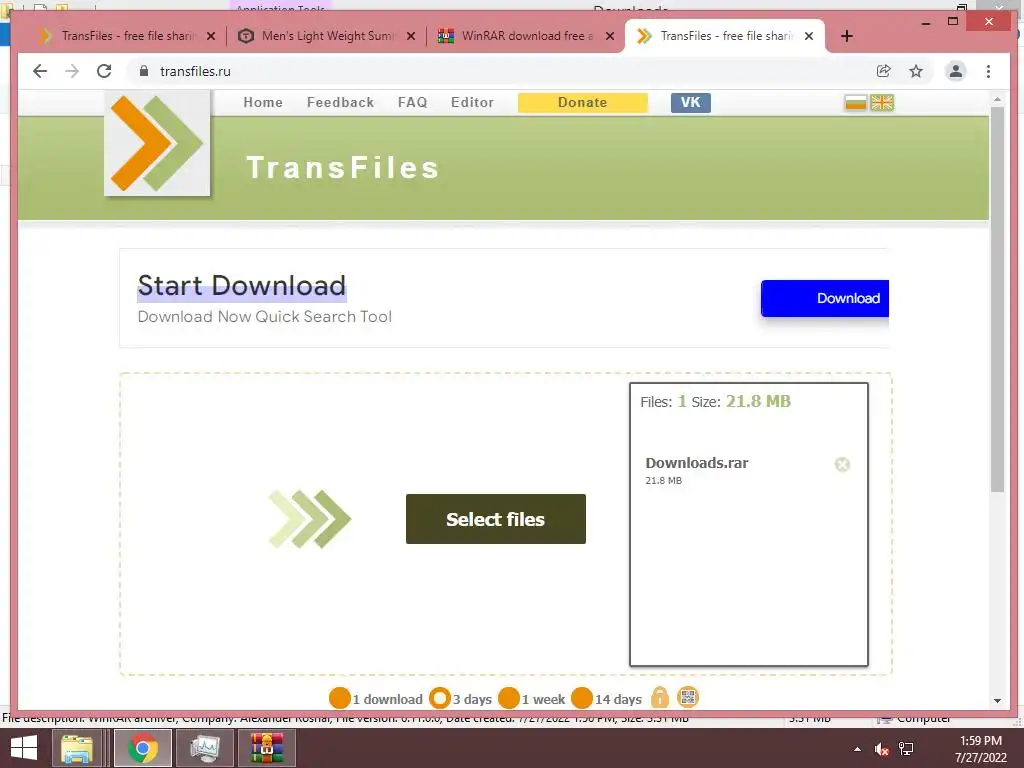Open the FAQ menu link

[x=412, y=103]
